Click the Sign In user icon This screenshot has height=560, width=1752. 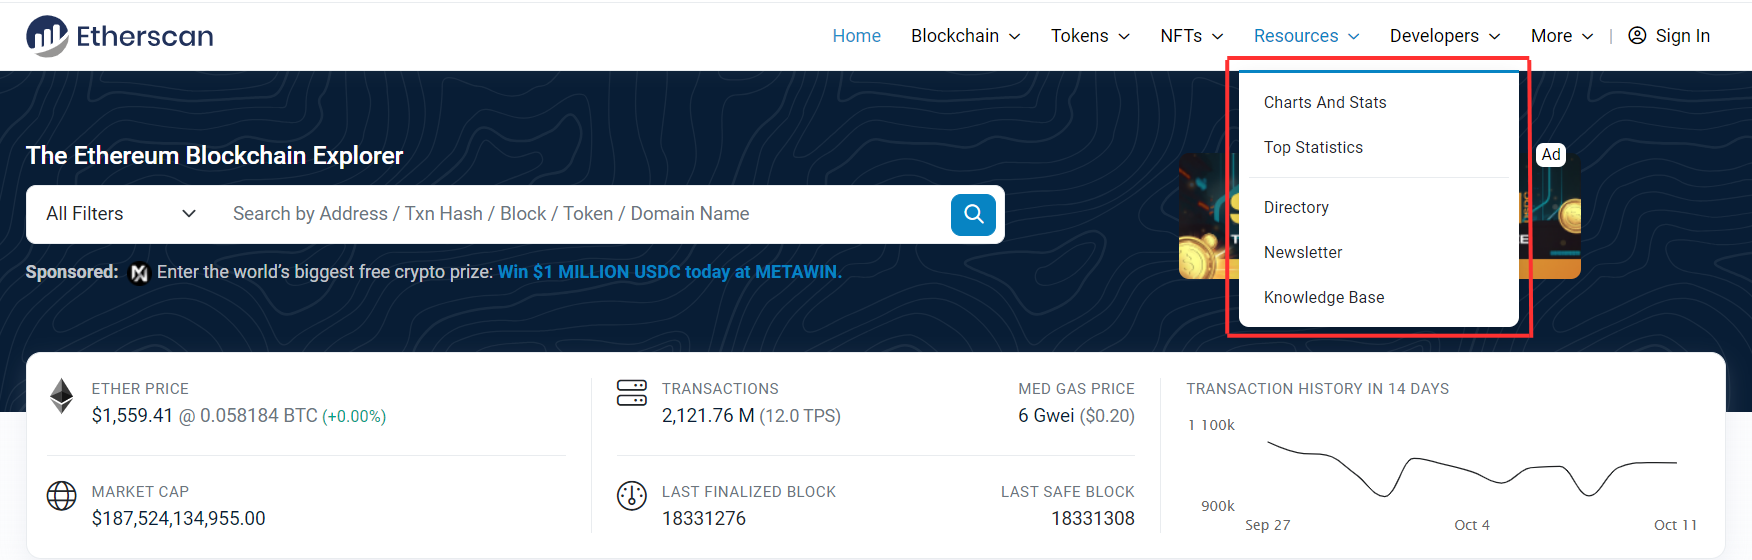coord(1637,36)
